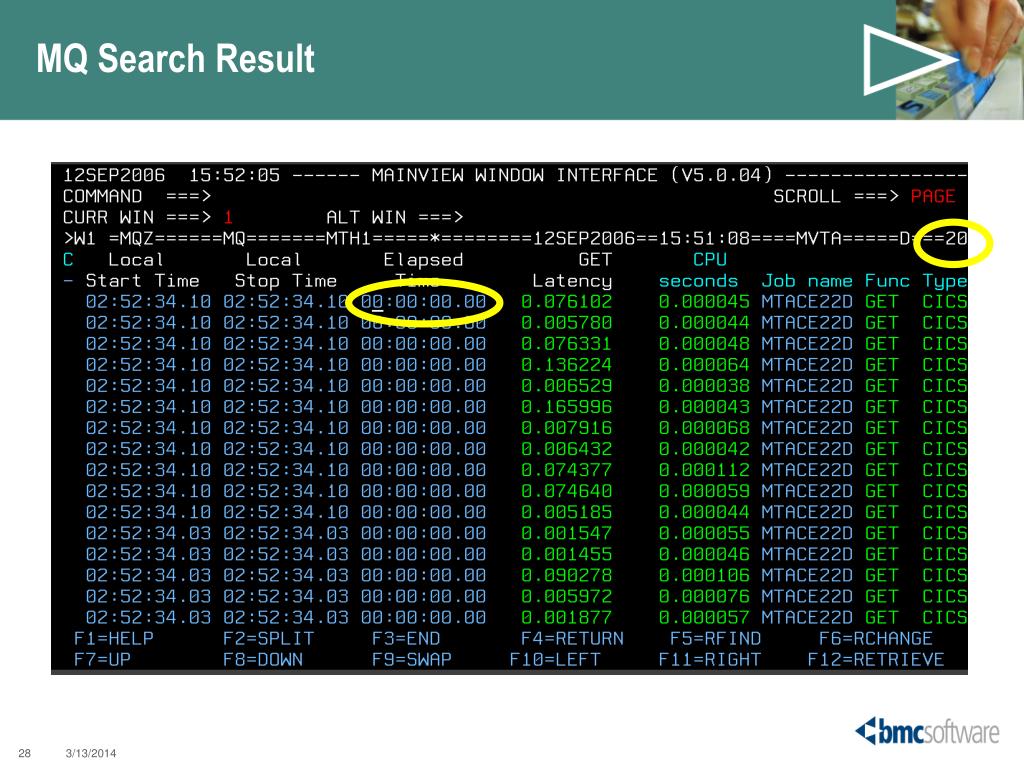Click F3=END function key label
This screenshot has width=1024, height=768.
[406, 639]
